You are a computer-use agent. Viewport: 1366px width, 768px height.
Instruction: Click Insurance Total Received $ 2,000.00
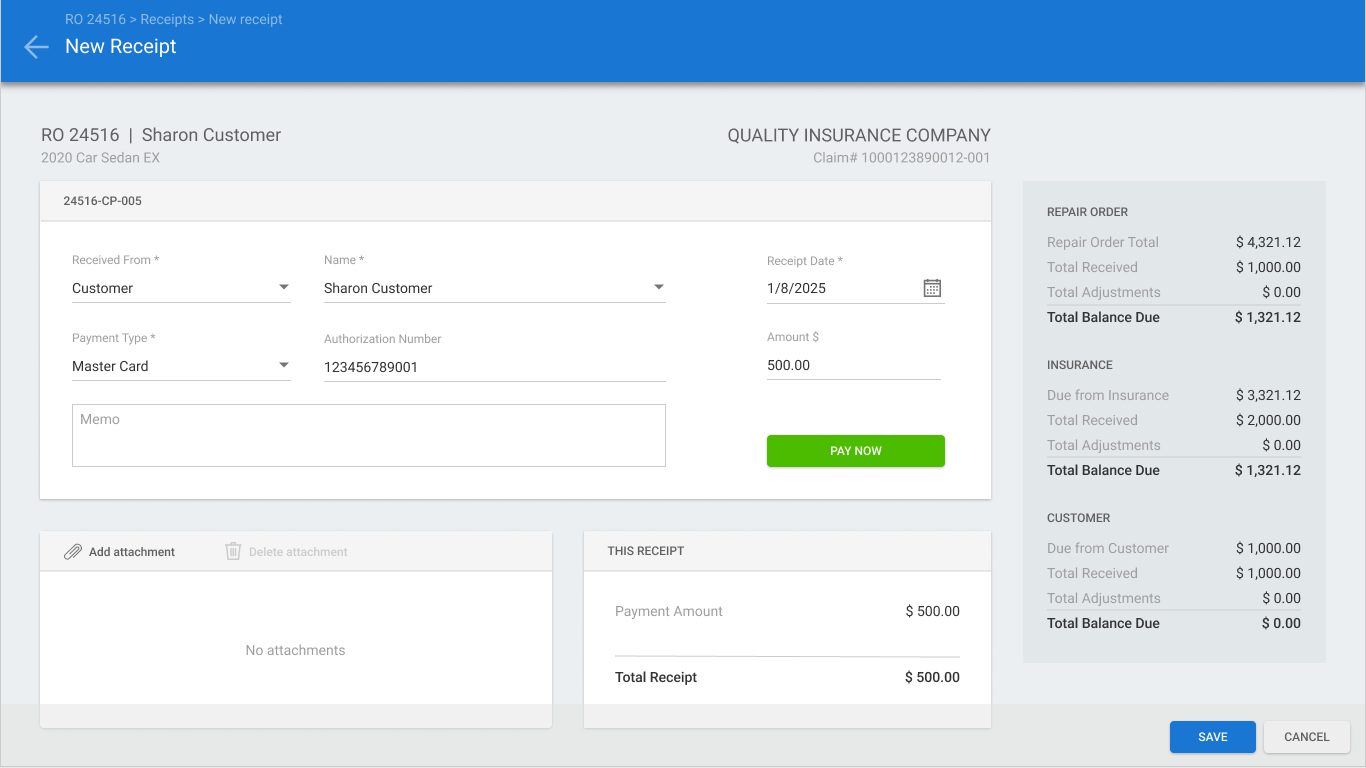coord(1173,420)
